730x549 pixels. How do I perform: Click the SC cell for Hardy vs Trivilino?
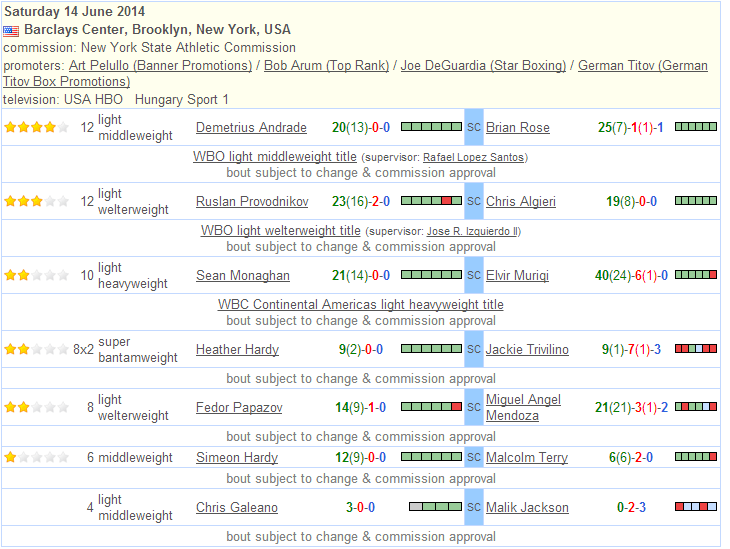(474, 349)
